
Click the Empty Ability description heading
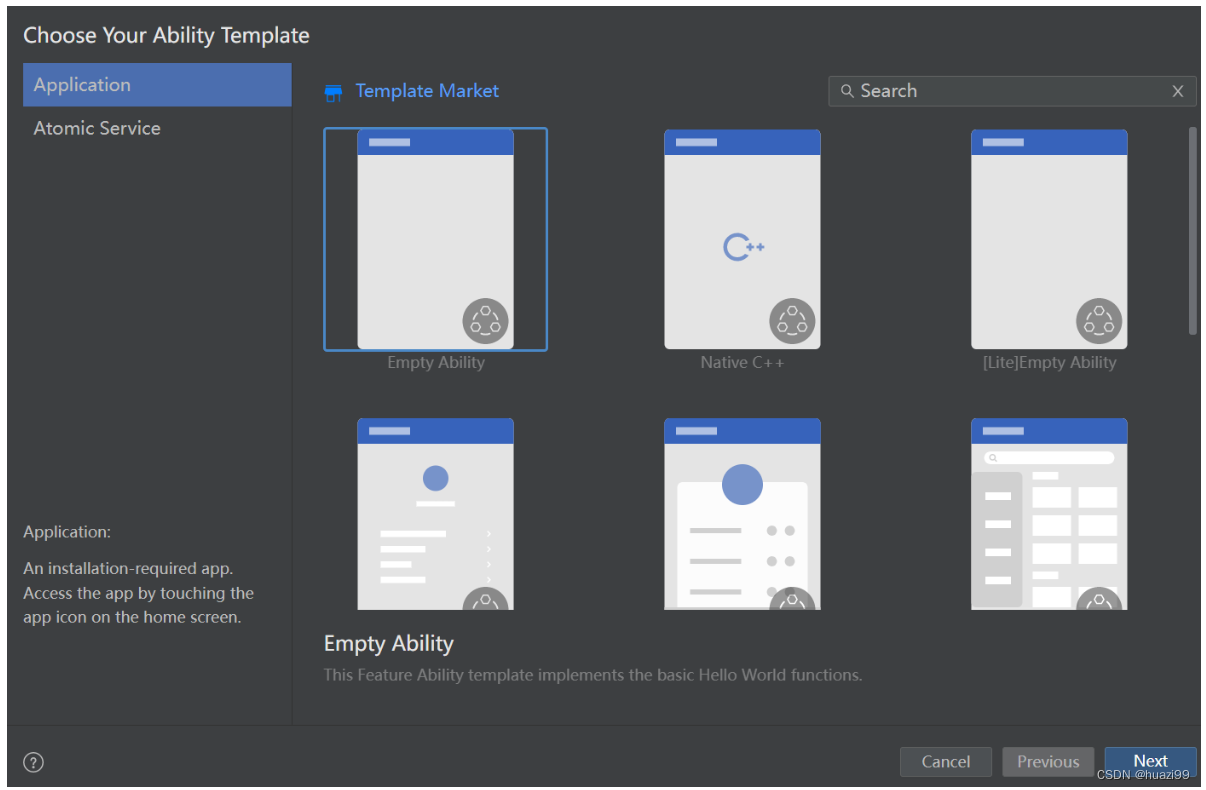(x=389, y=644)
